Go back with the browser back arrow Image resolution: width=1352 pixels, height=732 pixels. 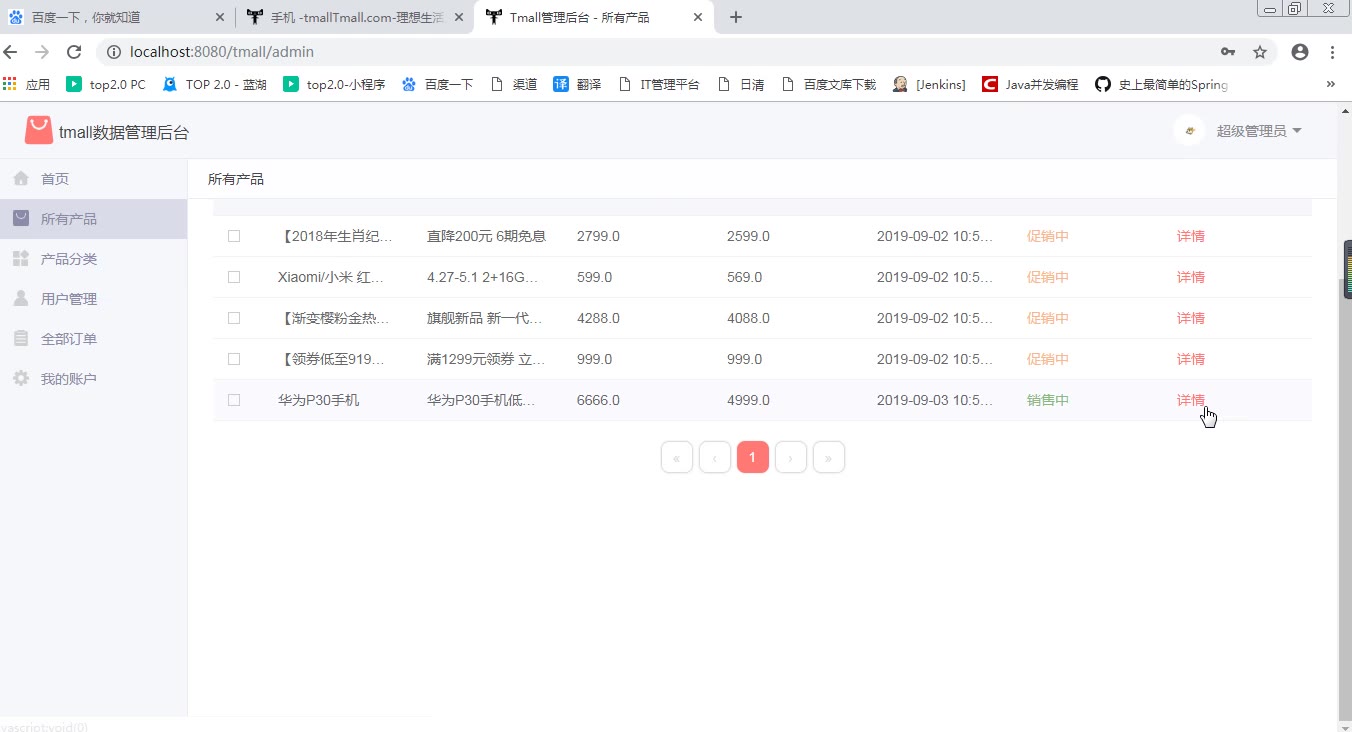[11, 52]
